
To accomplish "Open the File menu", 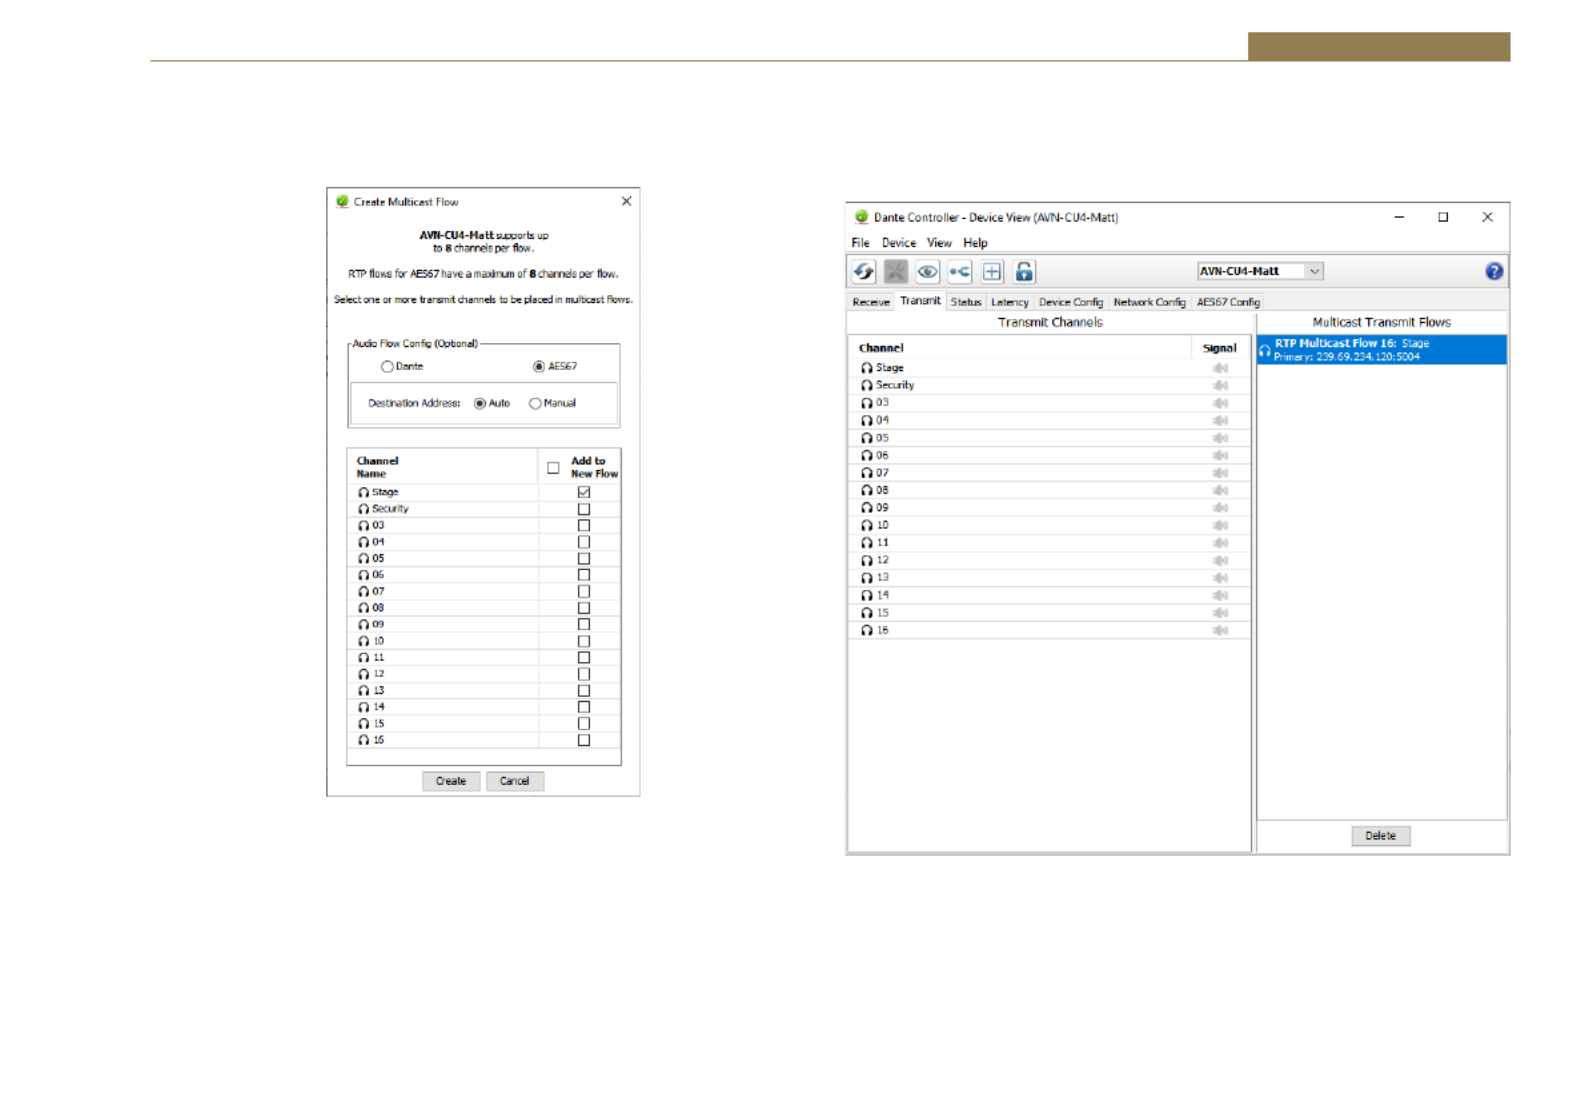I will pos(860,243).
